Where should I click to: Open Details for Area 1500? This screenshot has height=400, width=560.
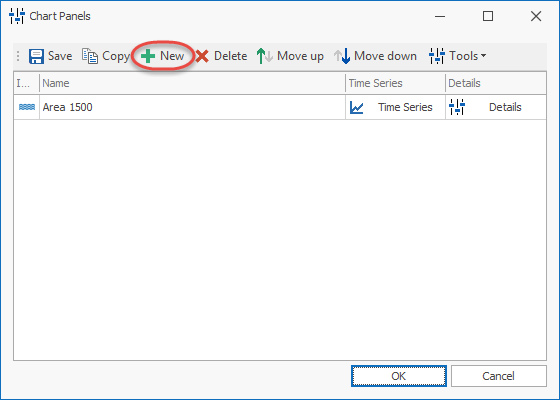coord(496,107)
